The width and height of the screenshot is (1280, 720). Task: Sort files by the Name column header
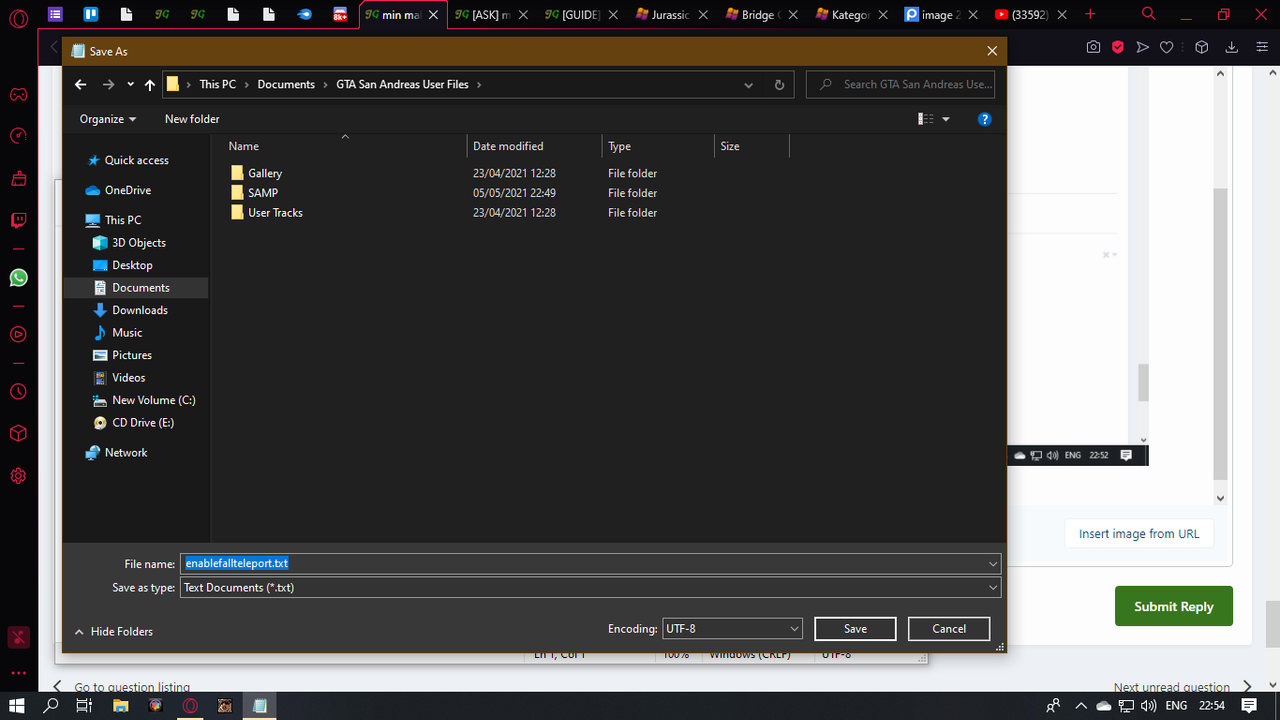(244, 146)
